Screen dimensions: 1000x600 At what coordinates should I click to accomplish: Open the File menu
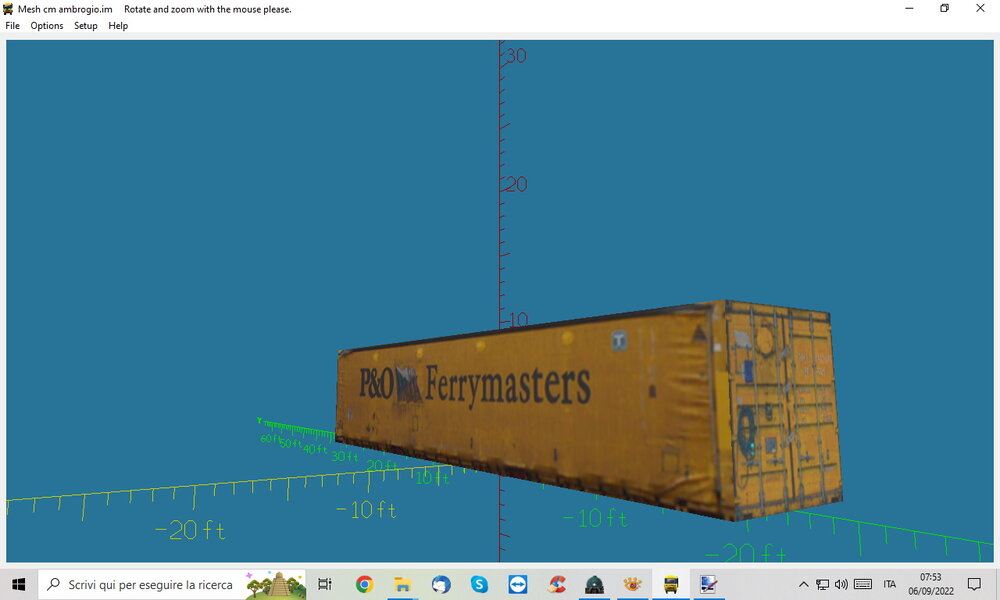pos(12,26)
